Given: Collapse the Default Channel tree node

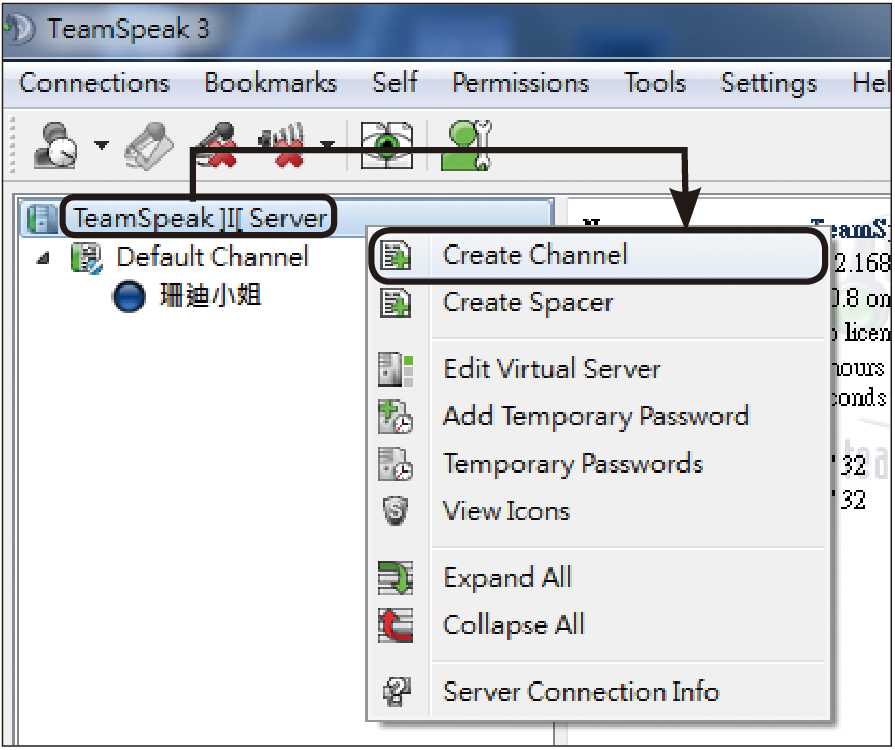Looking at the screenshot, I should (43, 259).
